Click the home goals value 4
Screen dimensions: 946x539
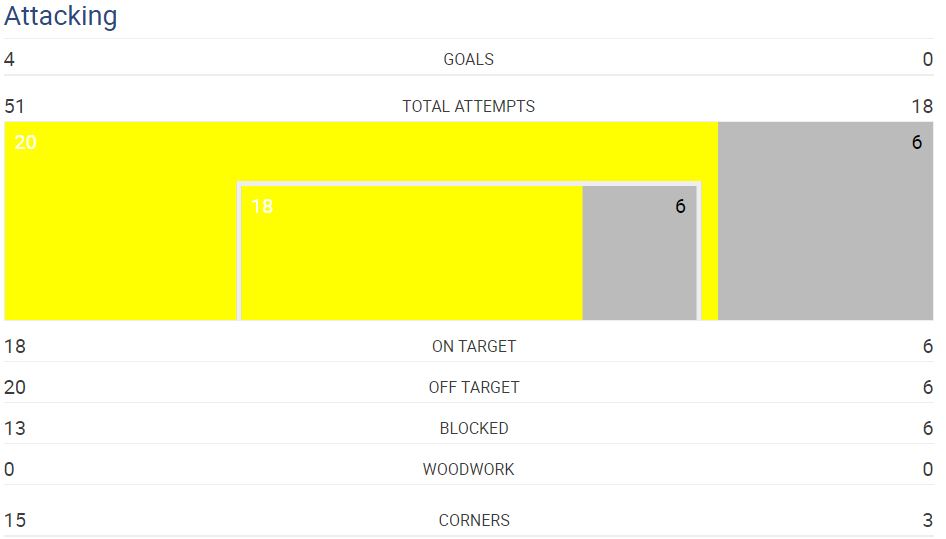coord(9,59)
